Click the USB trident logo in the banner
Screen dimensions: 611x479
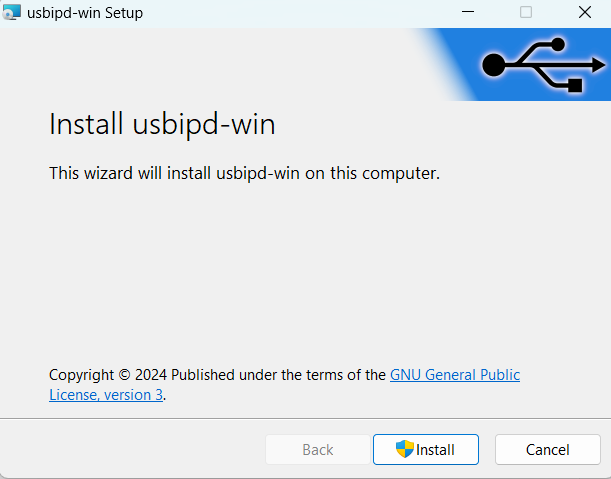(541, 64)
